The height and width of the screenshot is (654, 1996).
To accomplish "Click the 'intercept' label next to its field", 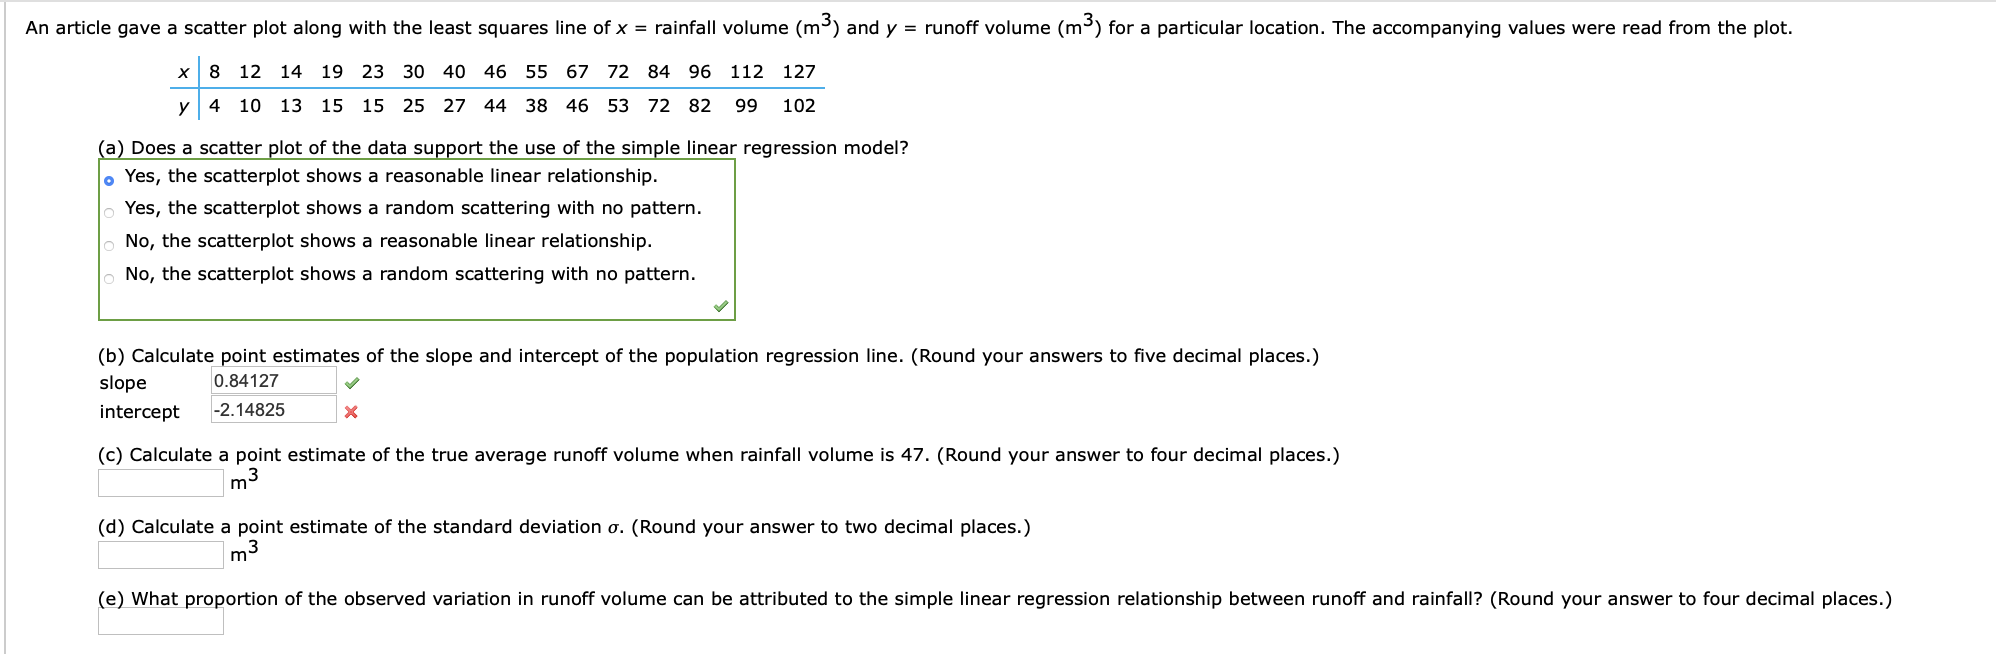I will click(138, 411).
